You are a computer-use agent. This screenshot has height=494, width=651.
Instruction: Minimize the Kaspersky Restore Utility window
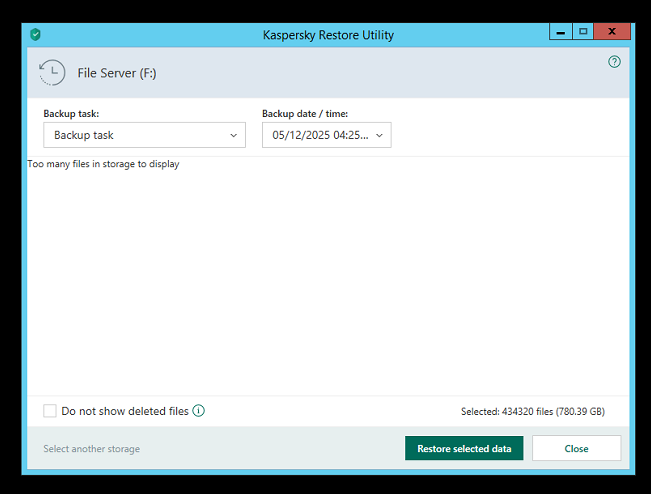pyautogui.click(x=560, y=32)
